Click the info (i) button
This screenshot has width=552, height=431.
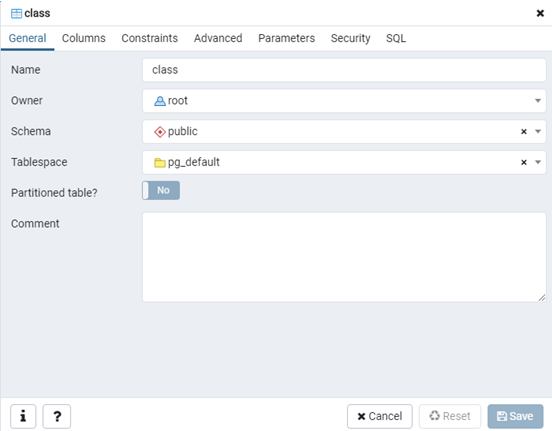pyautogui.click(x=23, y=416)
